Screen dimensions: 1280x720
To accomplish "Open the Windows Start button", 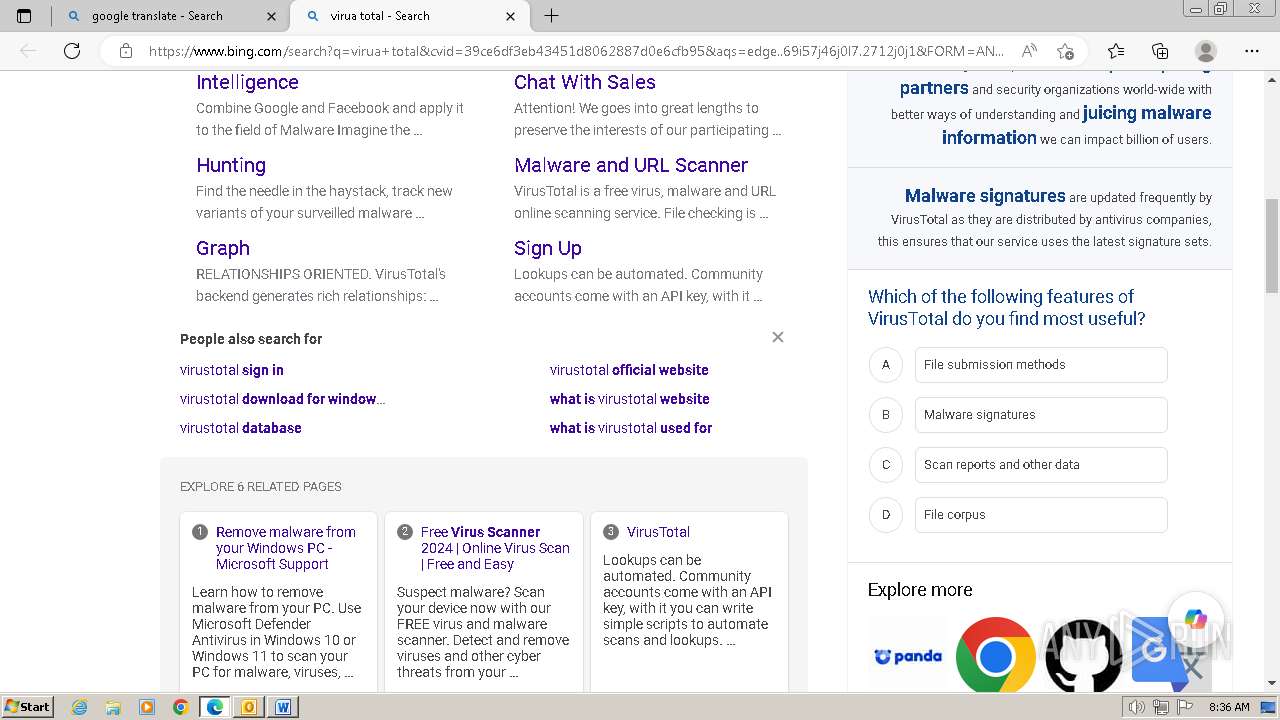I will click(x=28, y=707).
